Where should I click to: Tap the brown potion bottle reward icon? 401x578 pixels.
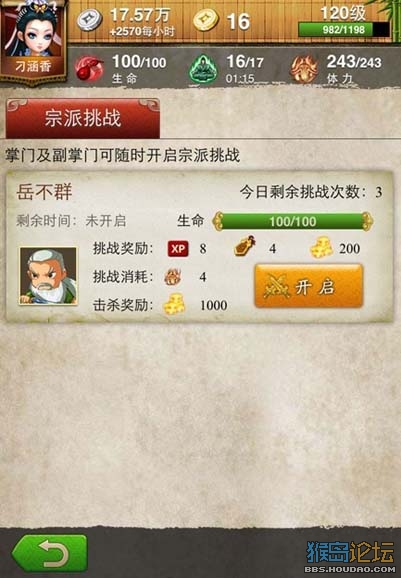(245, 246)
